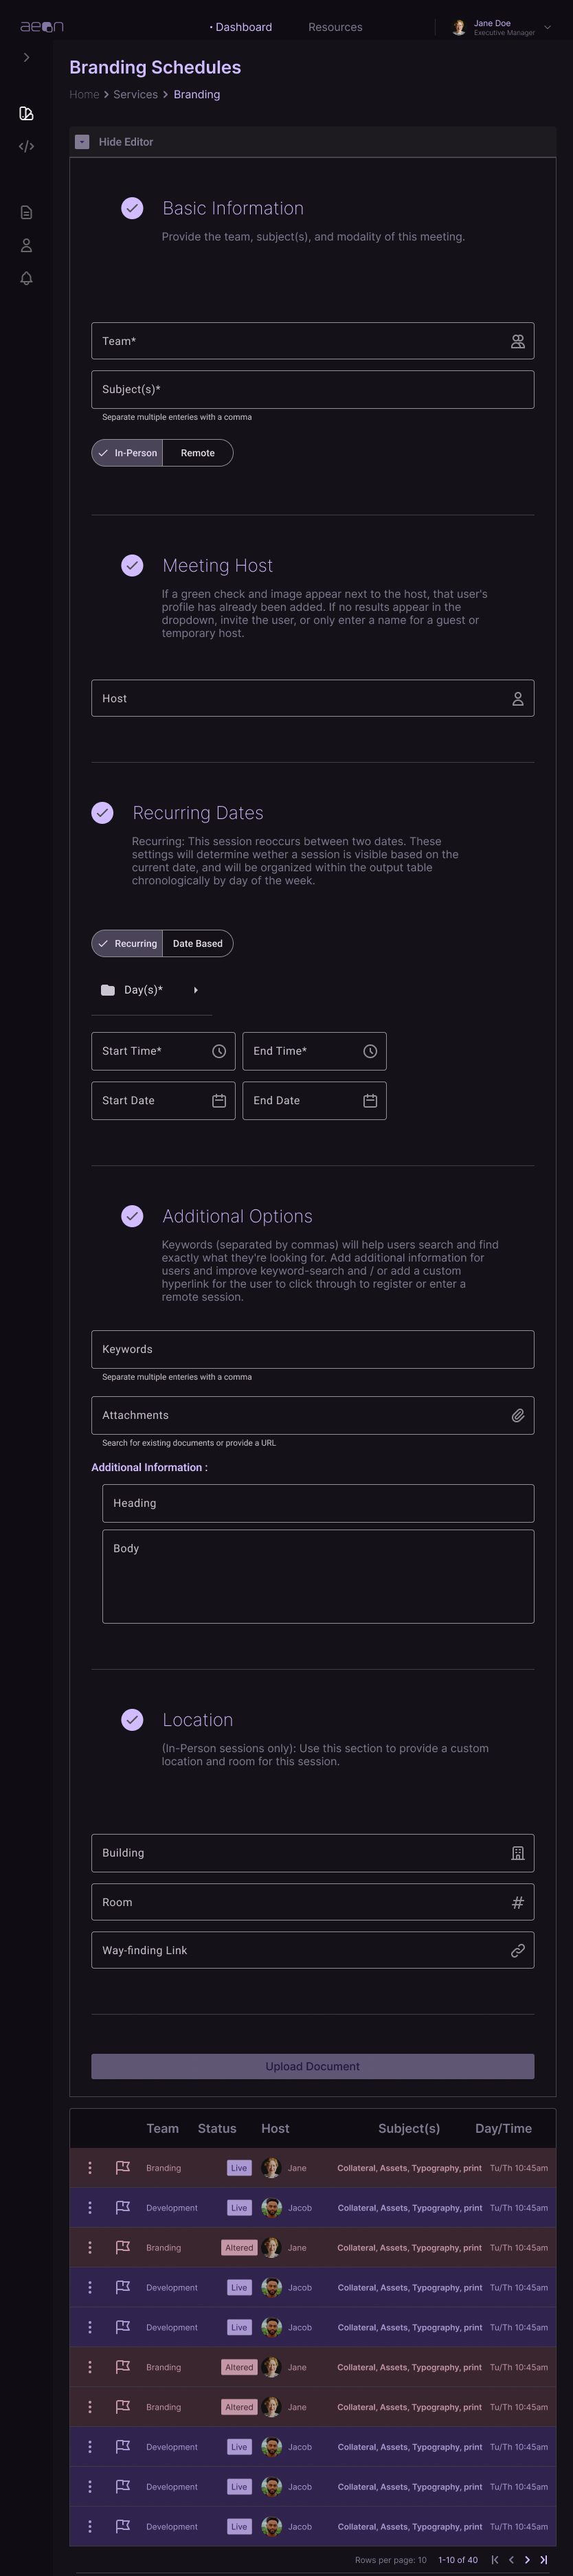The height and width of the screenshot is (2576, 573).
Task: Click the Additional Options check icon
Action: pos(132,1216)
